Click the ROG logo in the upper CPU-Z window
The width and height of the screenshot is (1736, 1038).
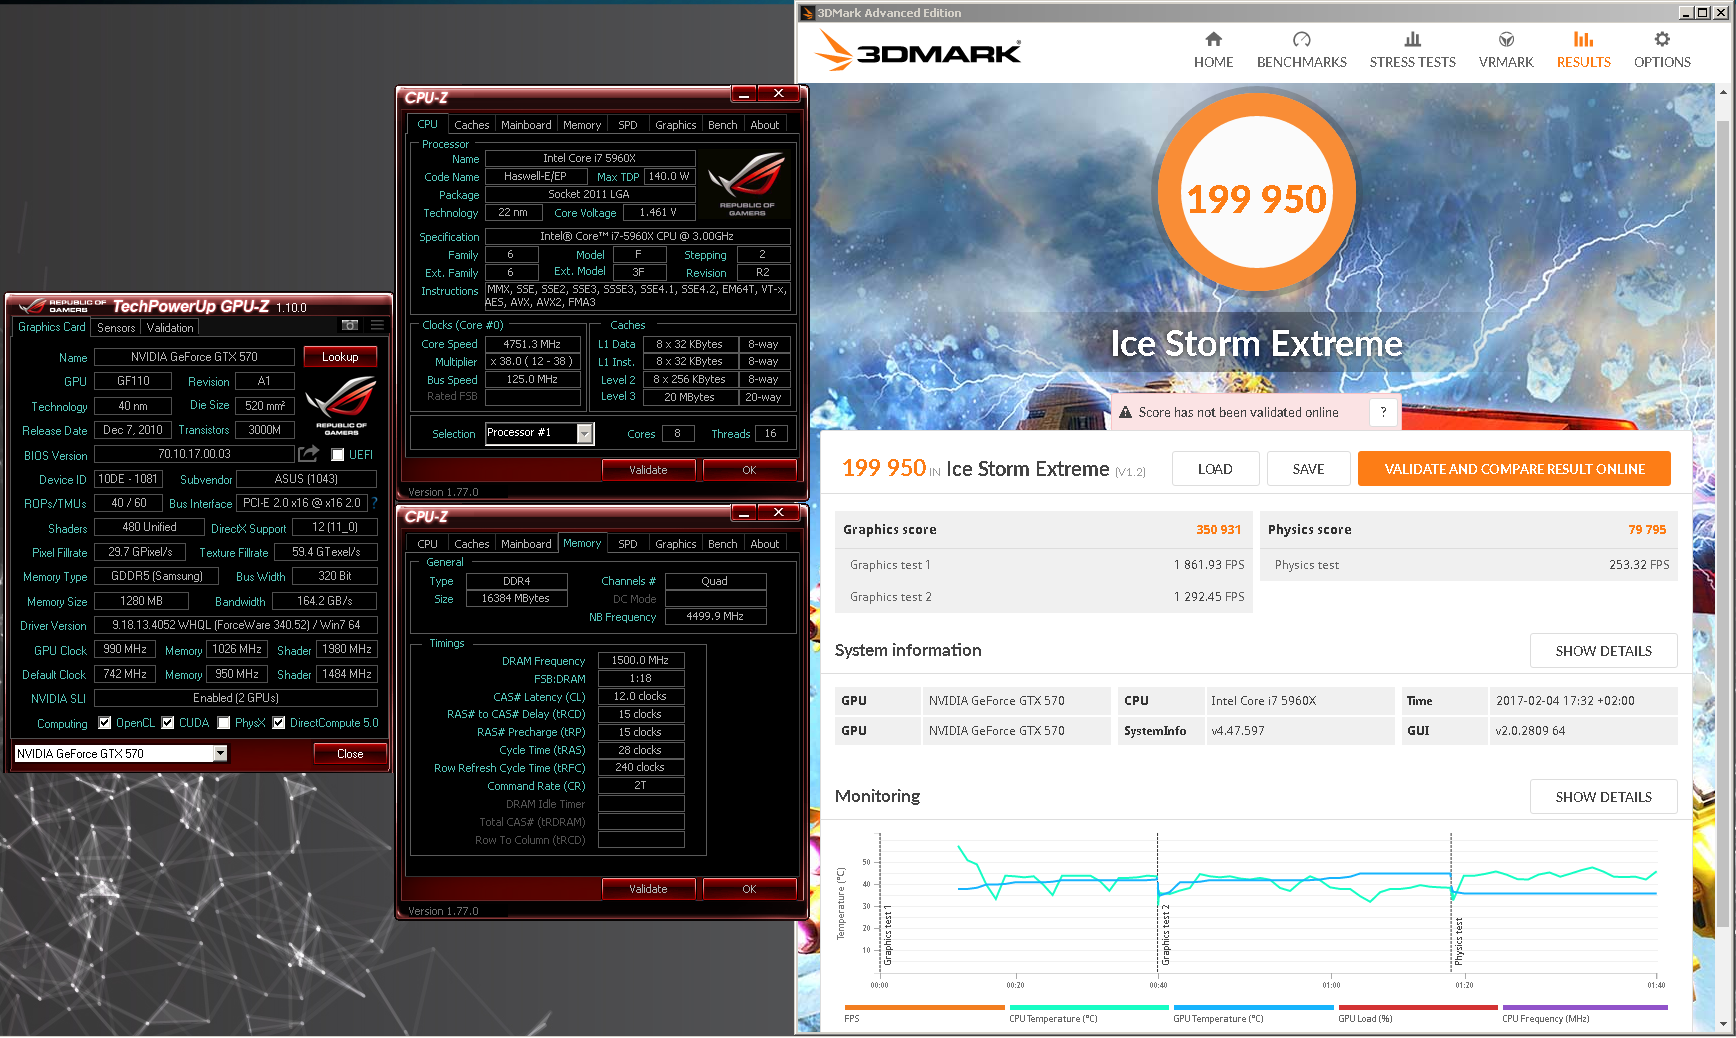point(747,184)
